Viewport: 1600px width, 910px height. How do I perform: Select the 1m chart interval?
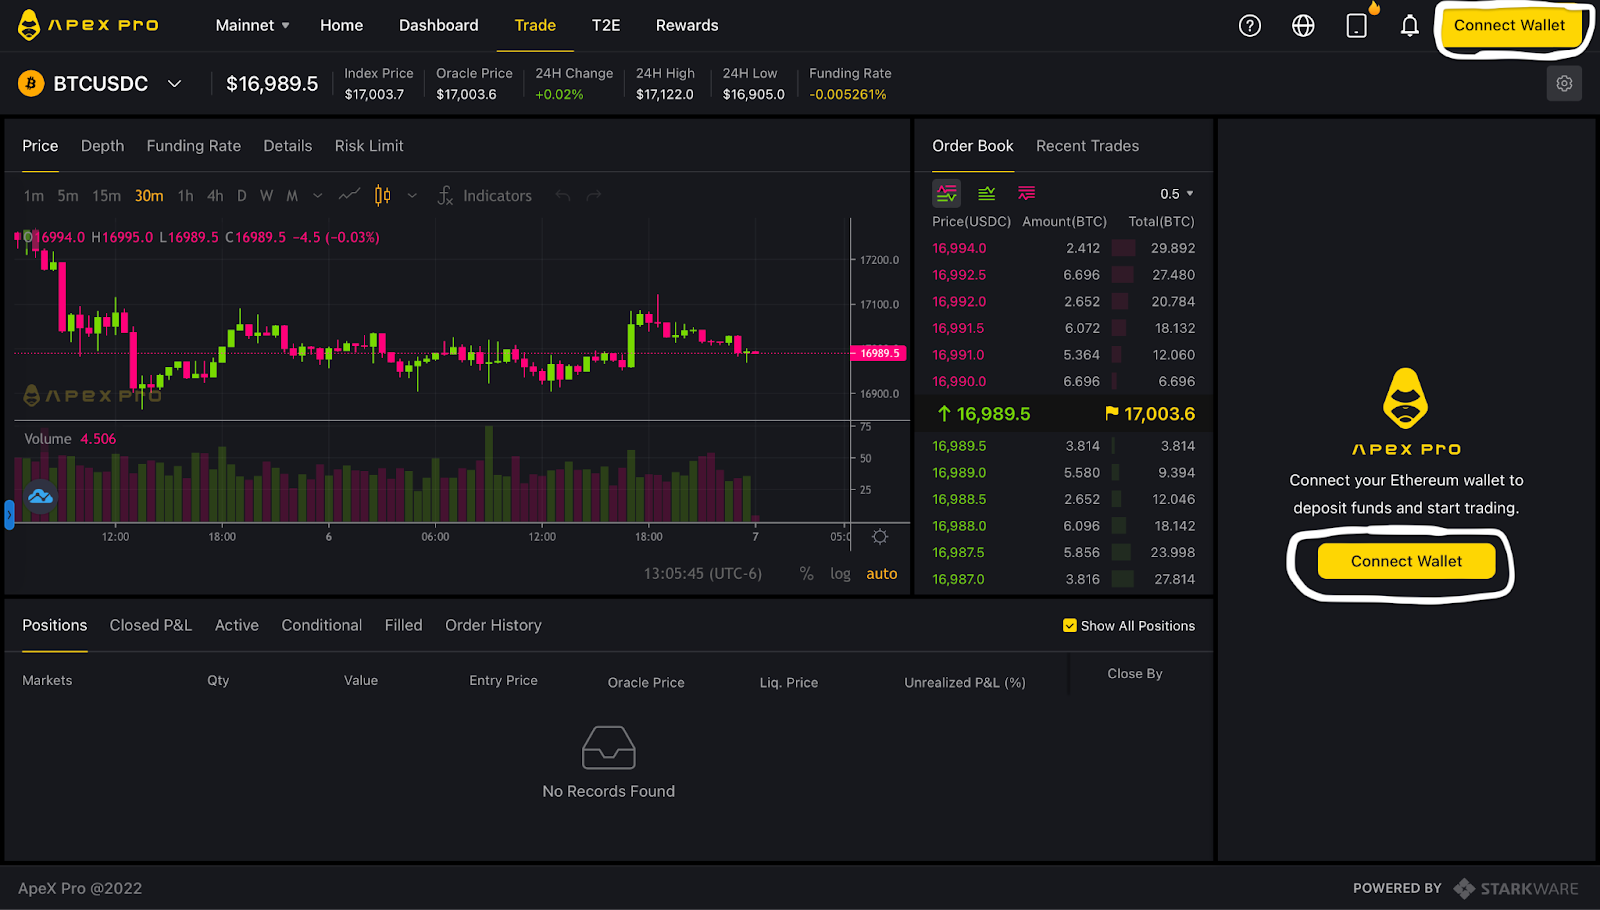click(34, 196)
